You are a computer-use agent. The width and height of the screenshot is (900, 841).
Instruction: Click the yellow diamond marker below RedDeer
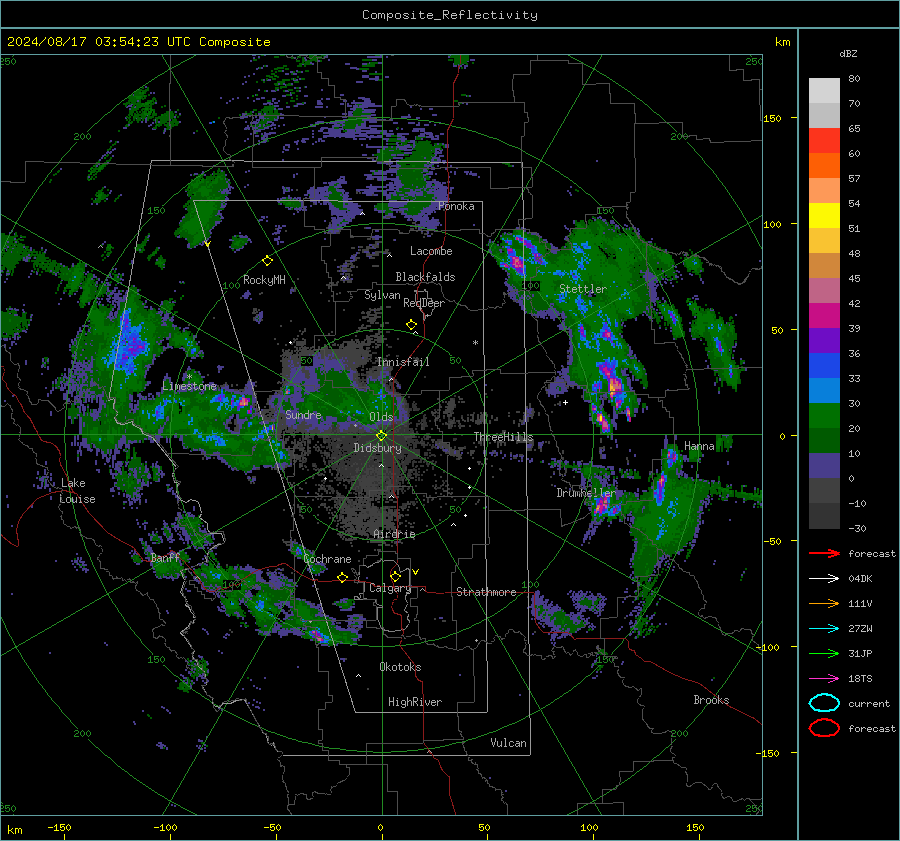click(412, 325)
